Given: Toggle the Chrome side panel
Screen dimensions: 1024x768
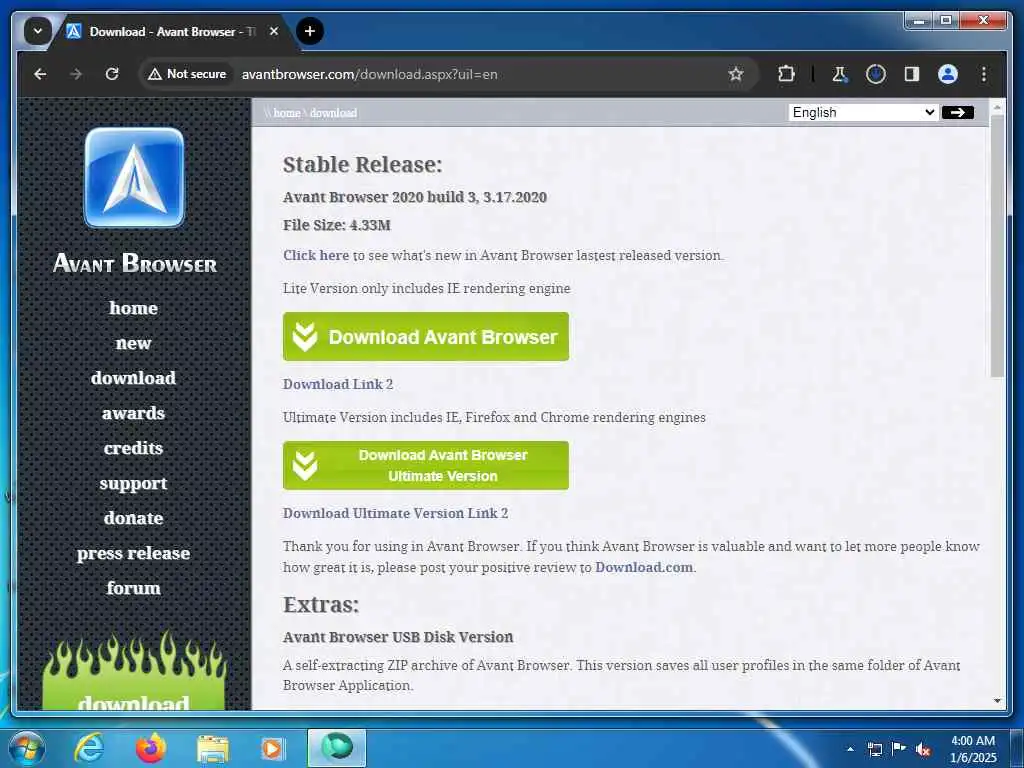Looking at the screenshot, I should point(912,74).
